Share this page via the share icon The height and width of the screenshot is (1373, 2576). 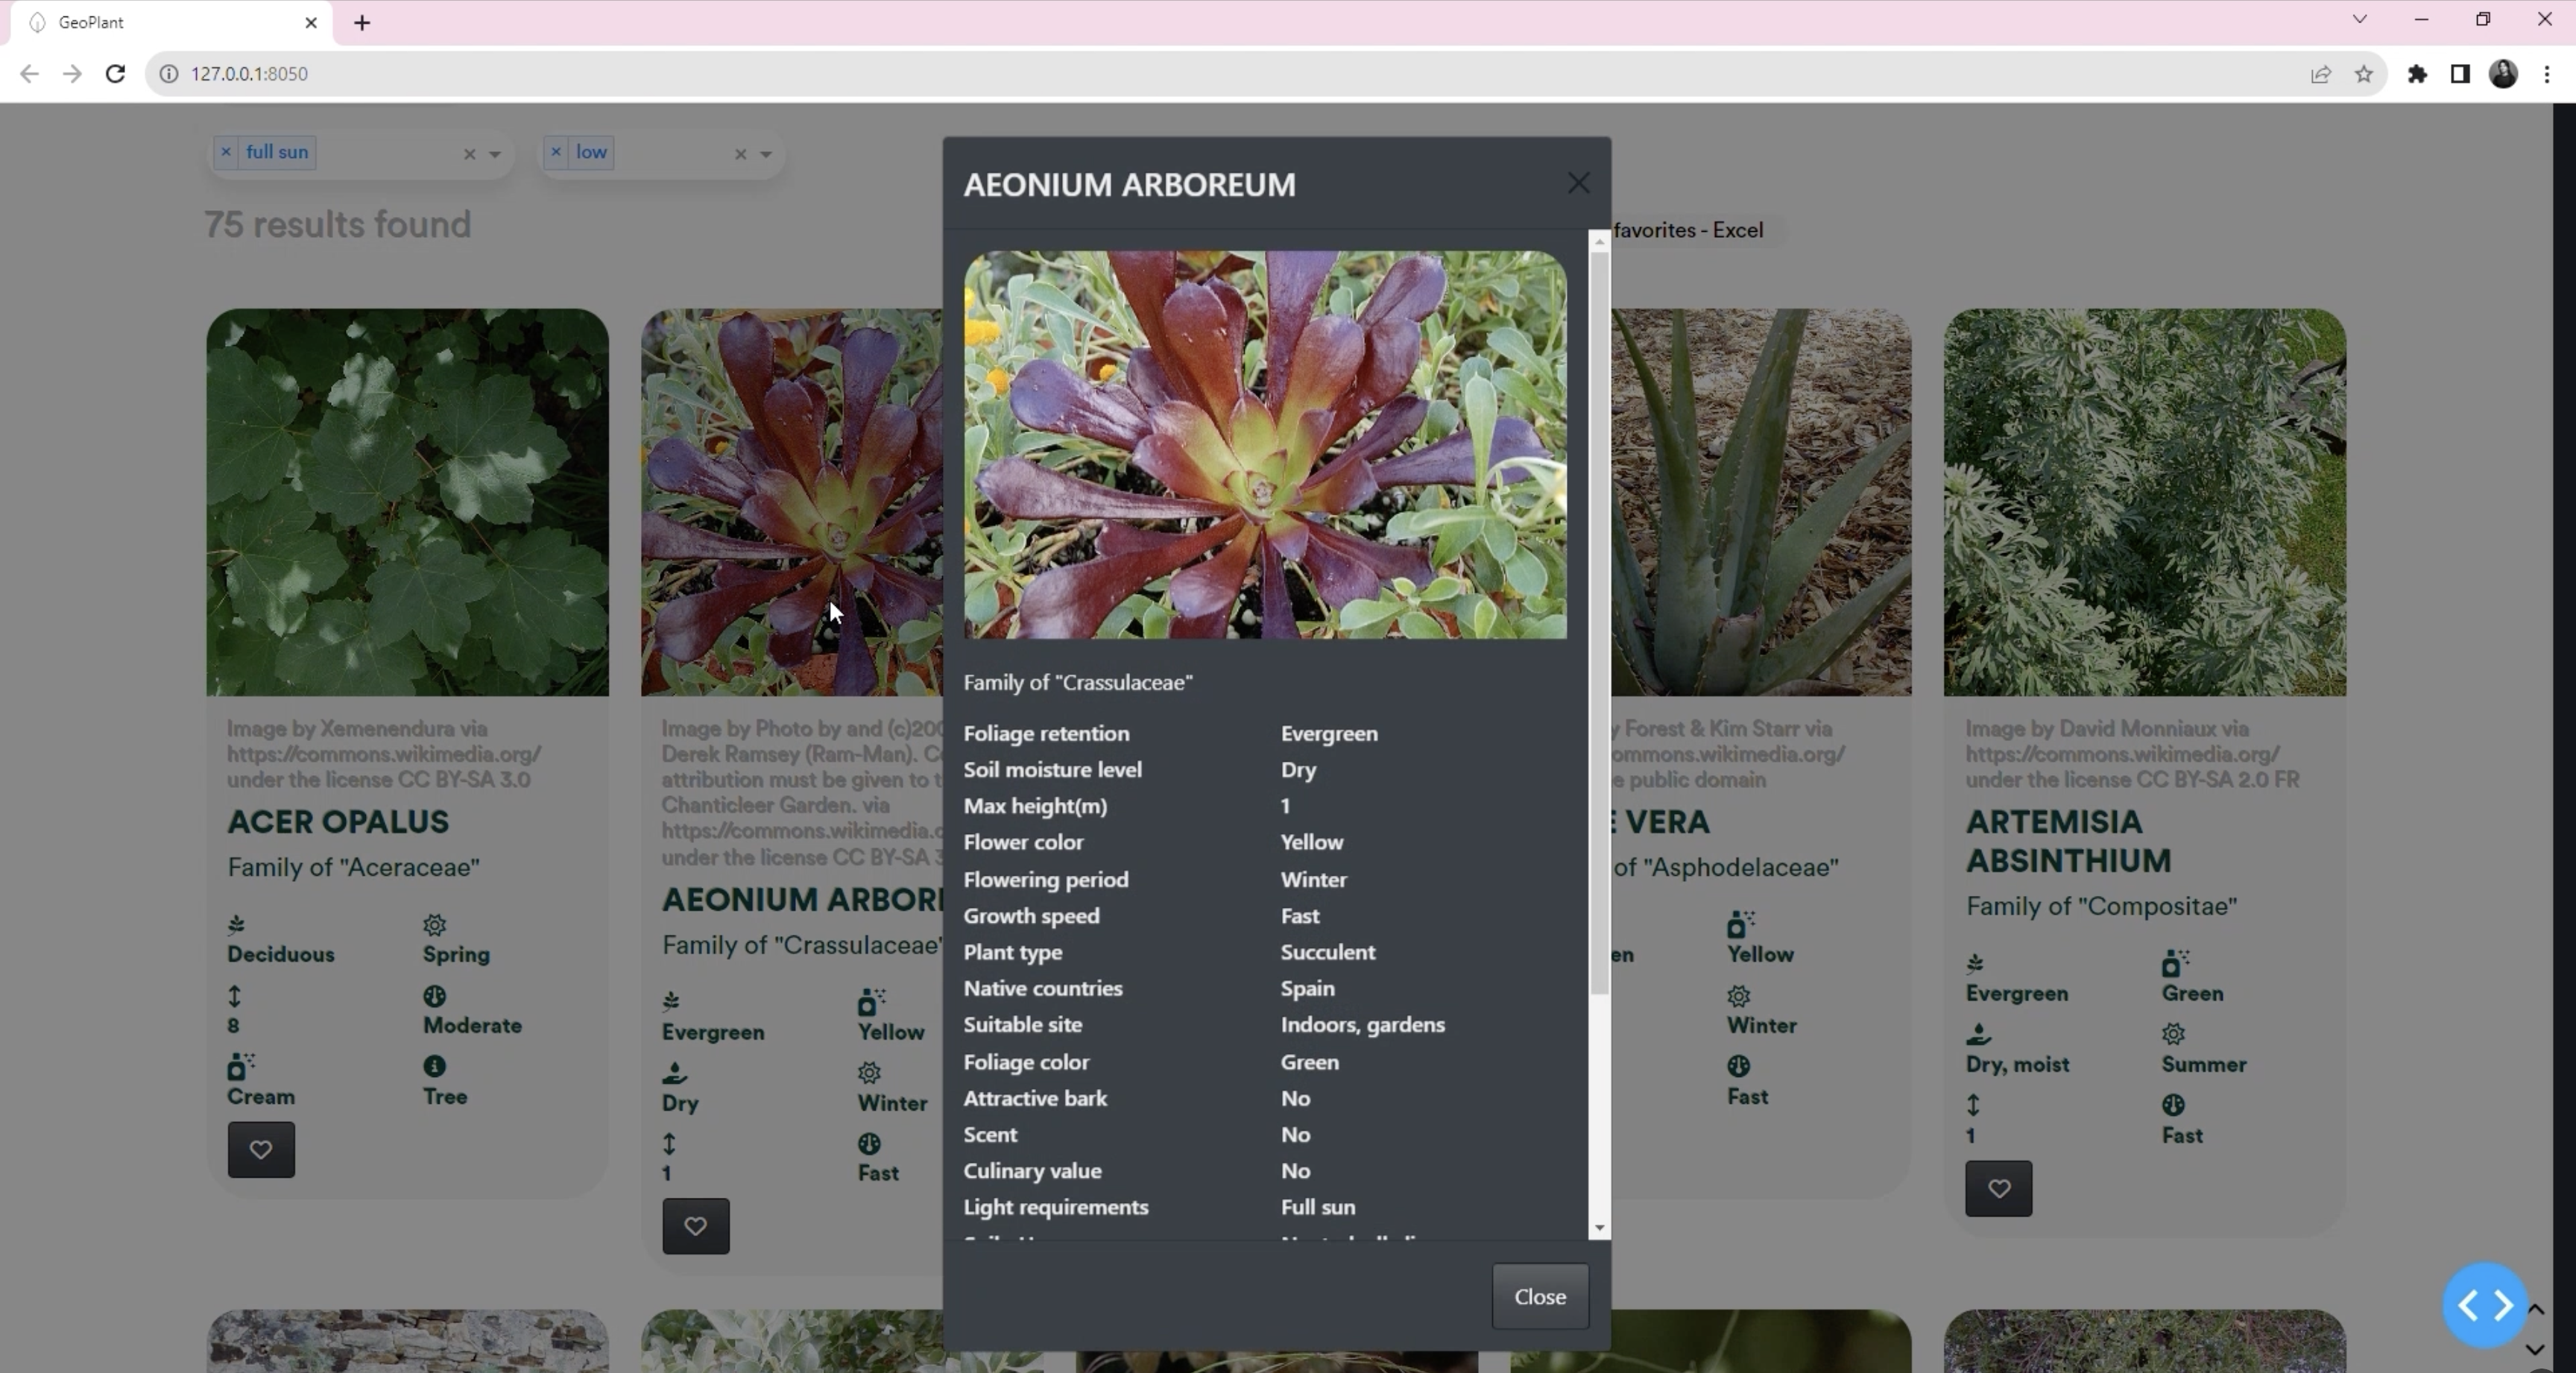coord(2321,74)
